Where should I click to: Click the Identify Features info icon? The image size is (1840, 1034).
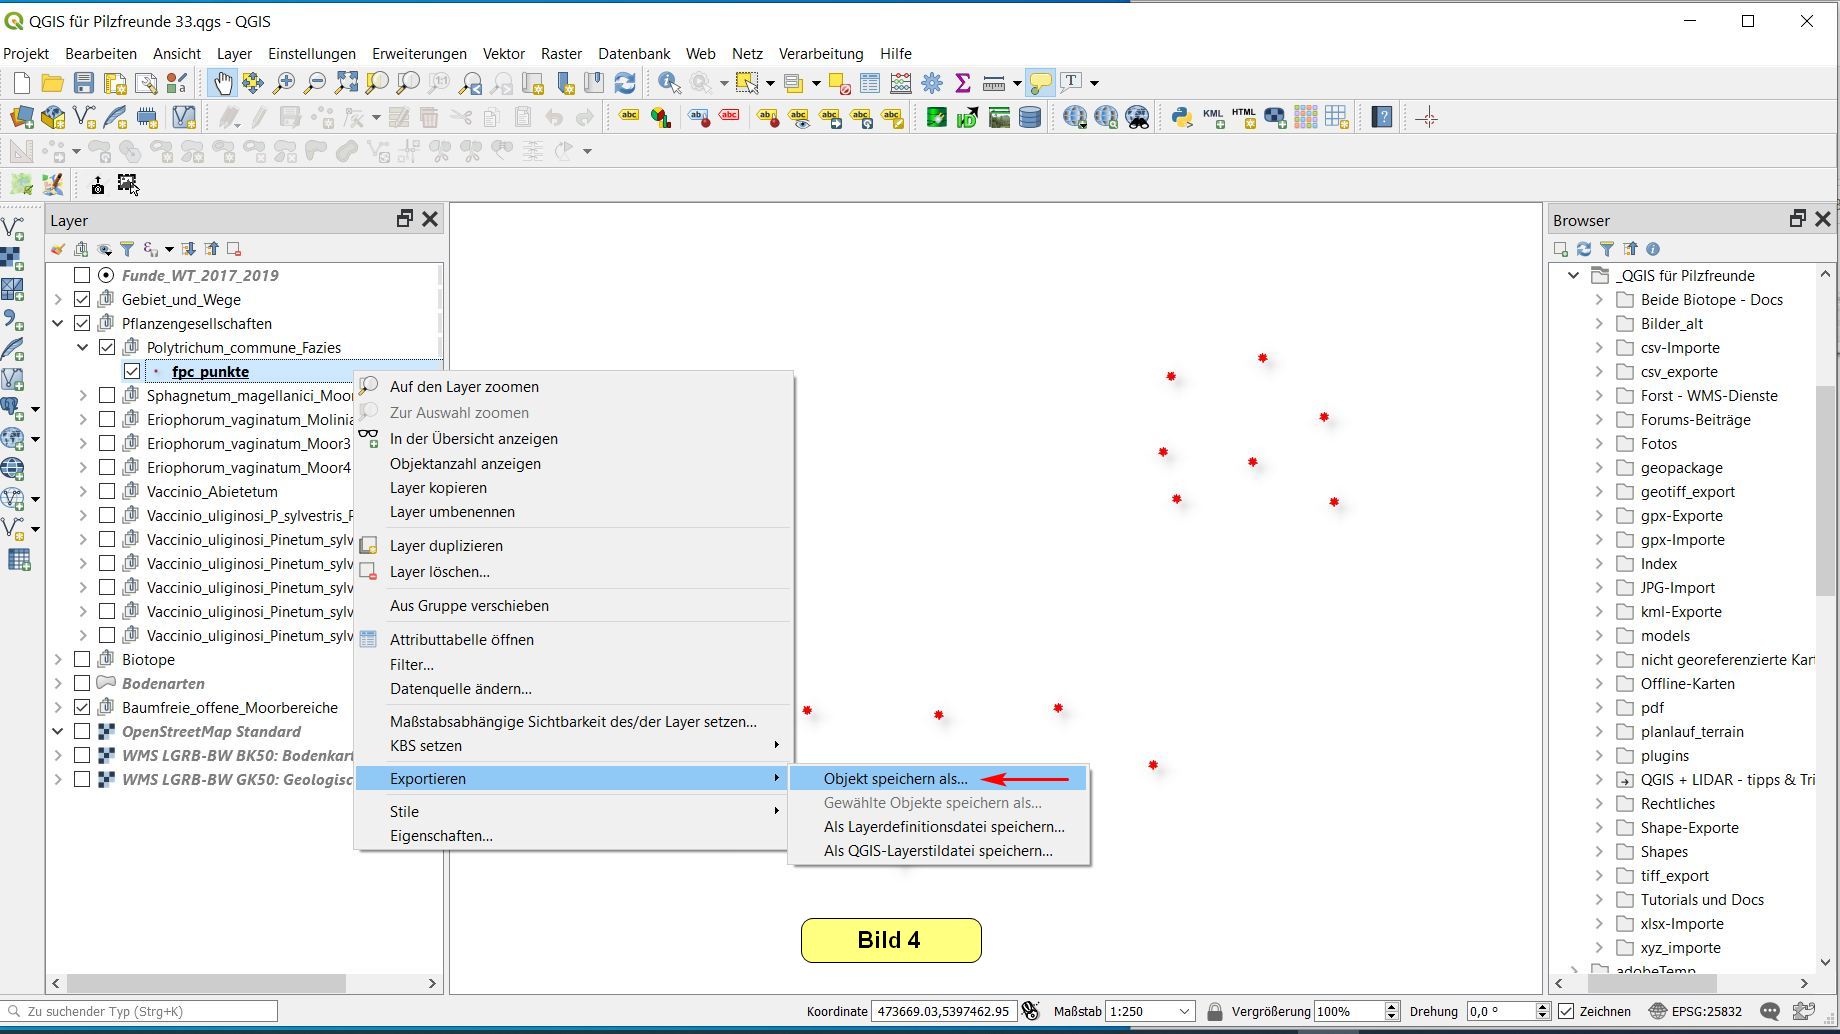click(x=669, y=83)
